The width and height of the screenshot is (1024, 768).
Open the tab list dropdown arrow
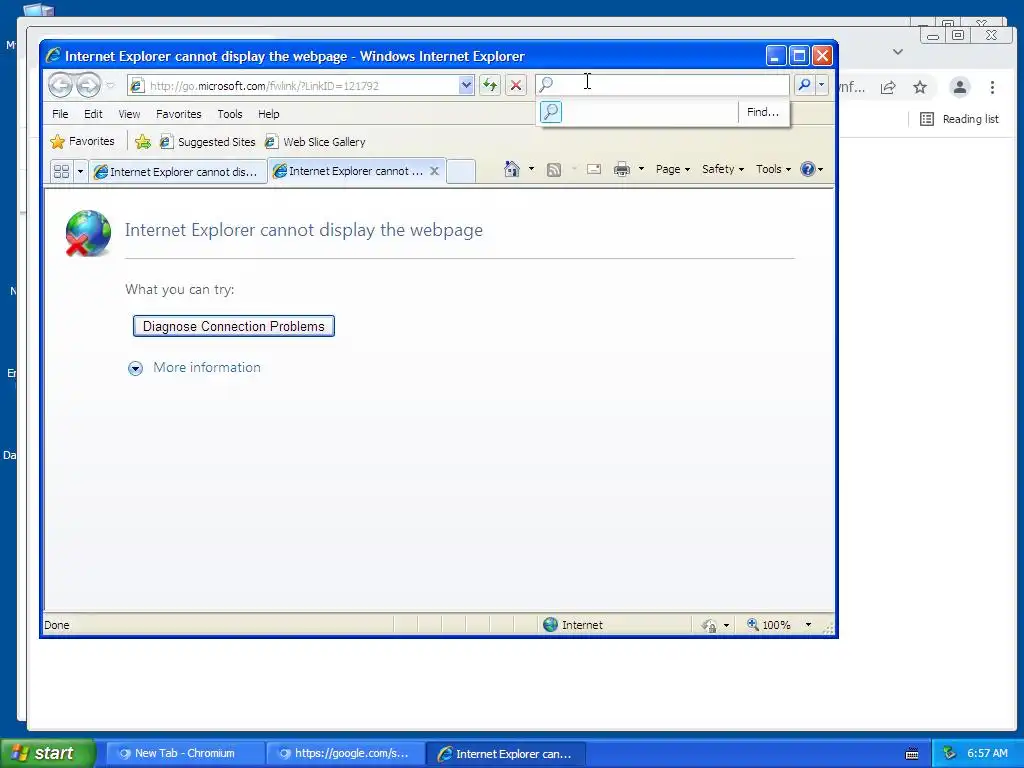(x=80, y=171)
